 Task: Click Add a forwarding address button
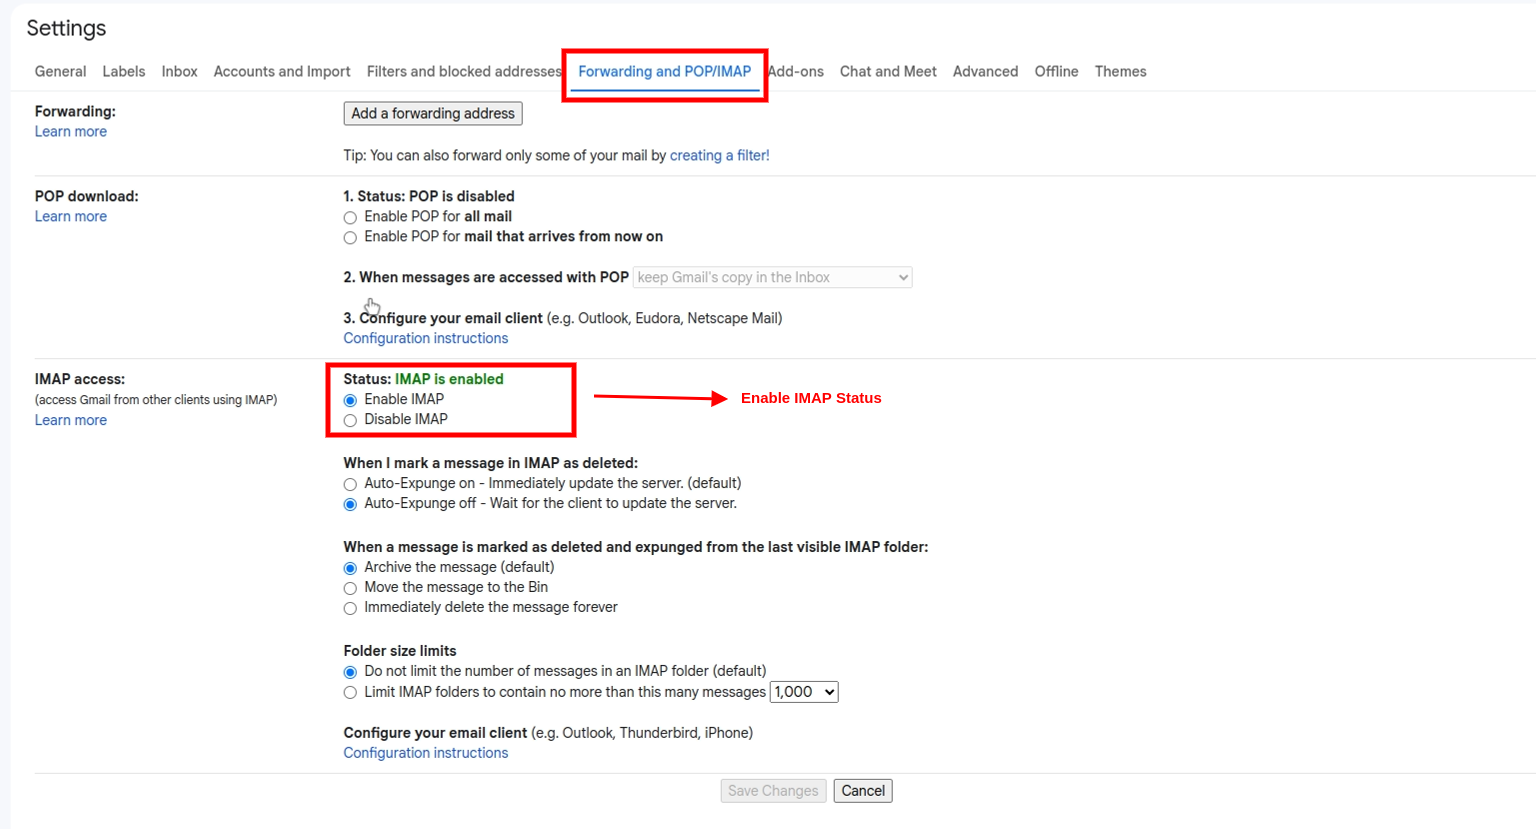433,114
